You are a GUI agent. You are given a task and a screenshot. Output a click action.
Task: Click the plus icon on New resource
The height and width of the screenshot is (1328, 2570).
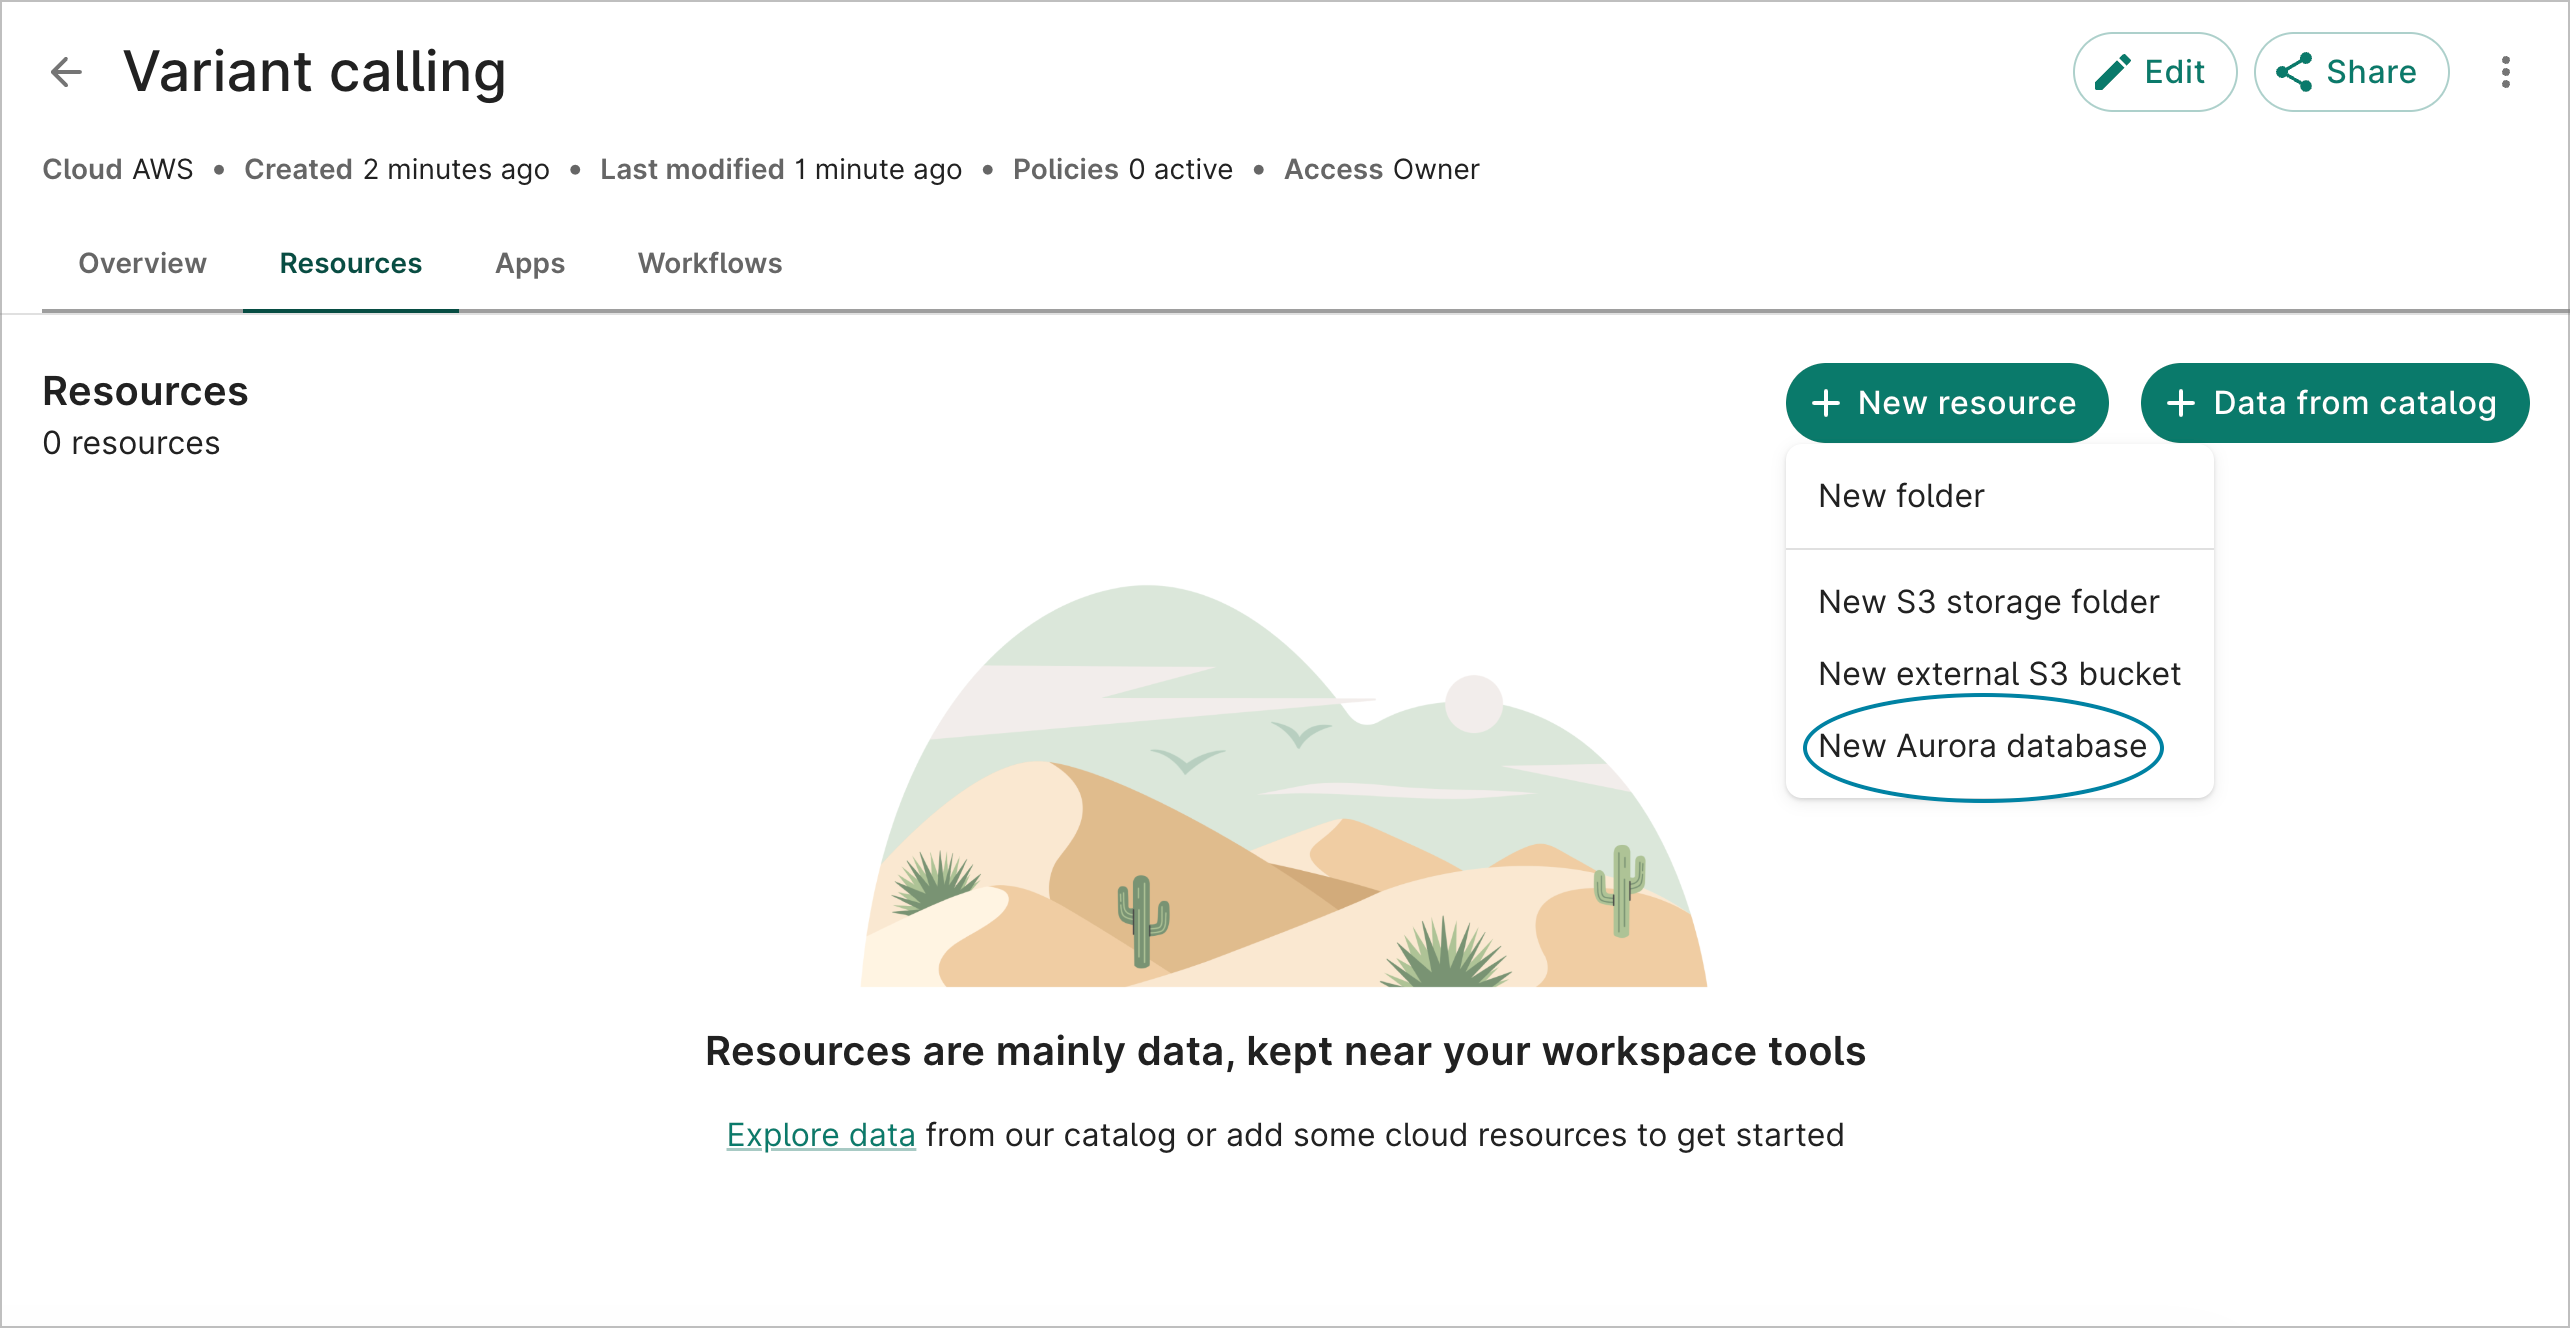[x=1828, y=403]
